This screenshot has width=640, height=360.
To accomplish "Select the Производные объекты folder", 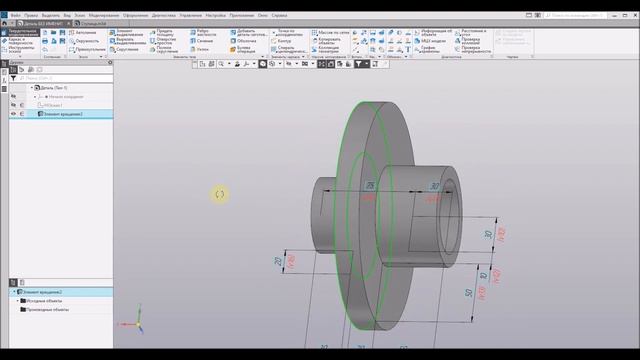I will [44, 309].
